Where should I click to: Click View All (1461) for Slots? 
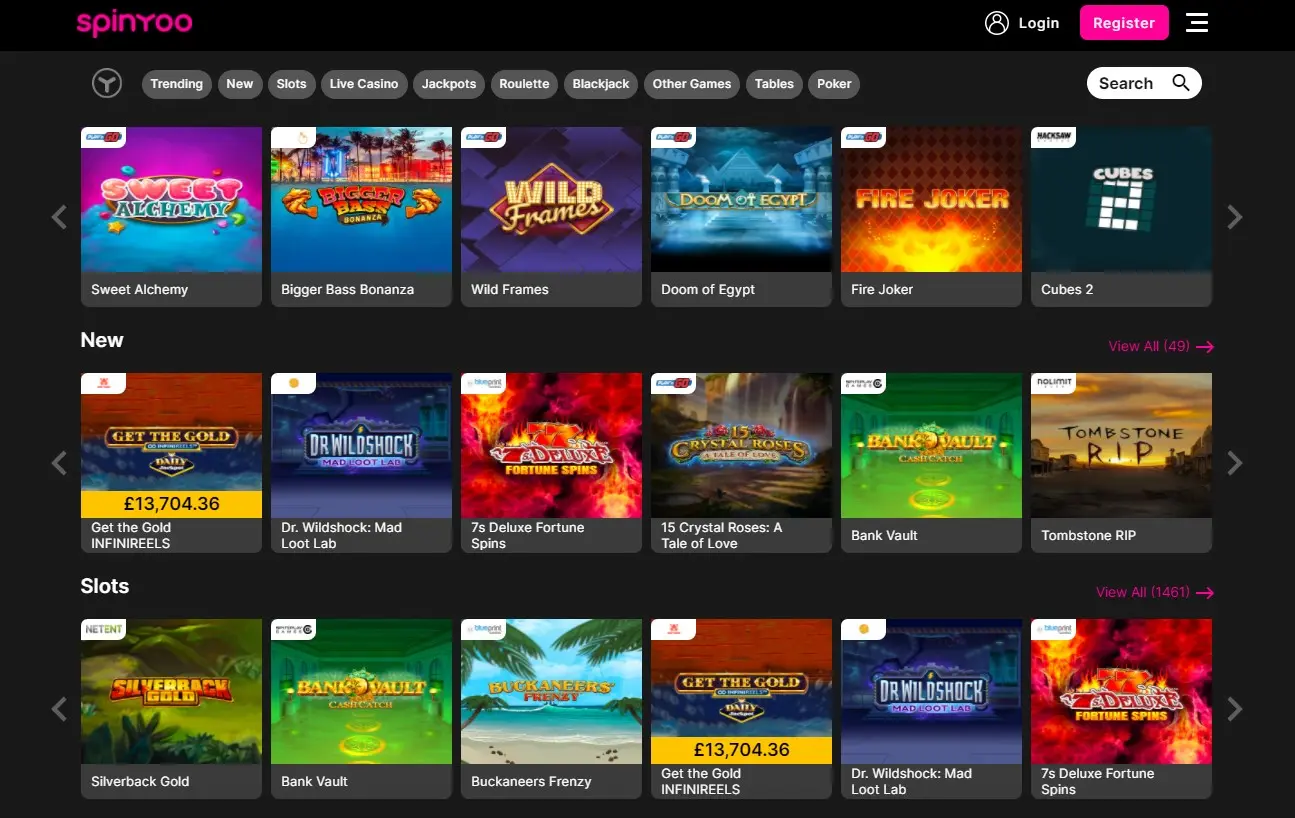(1155, 592)
